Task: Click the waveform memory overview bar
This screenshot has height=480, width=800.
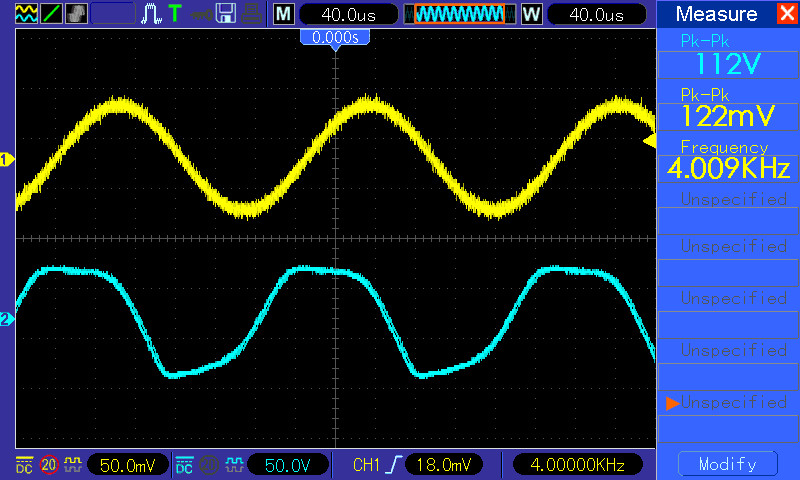Action: click(460, 14)
